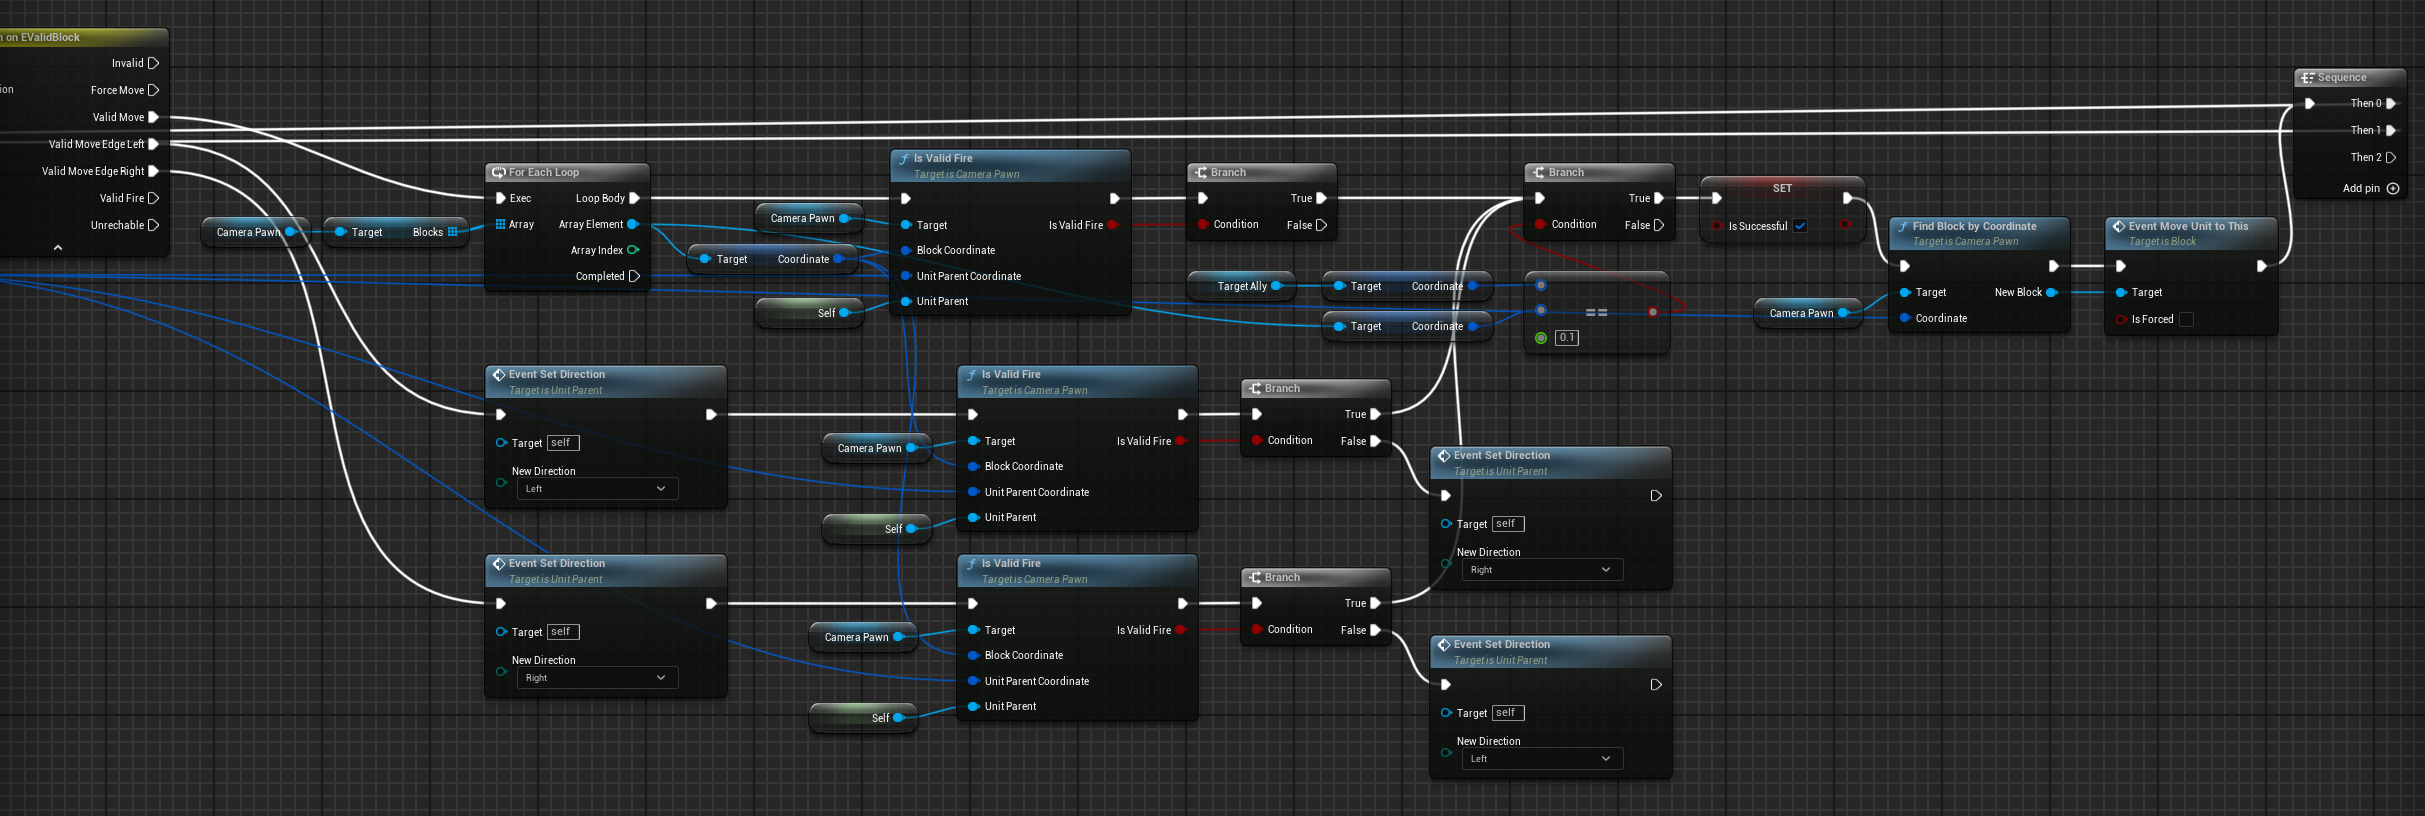Click the New Block output pin
Viewport: 2425px width, 816px height.
point(2052,292)
